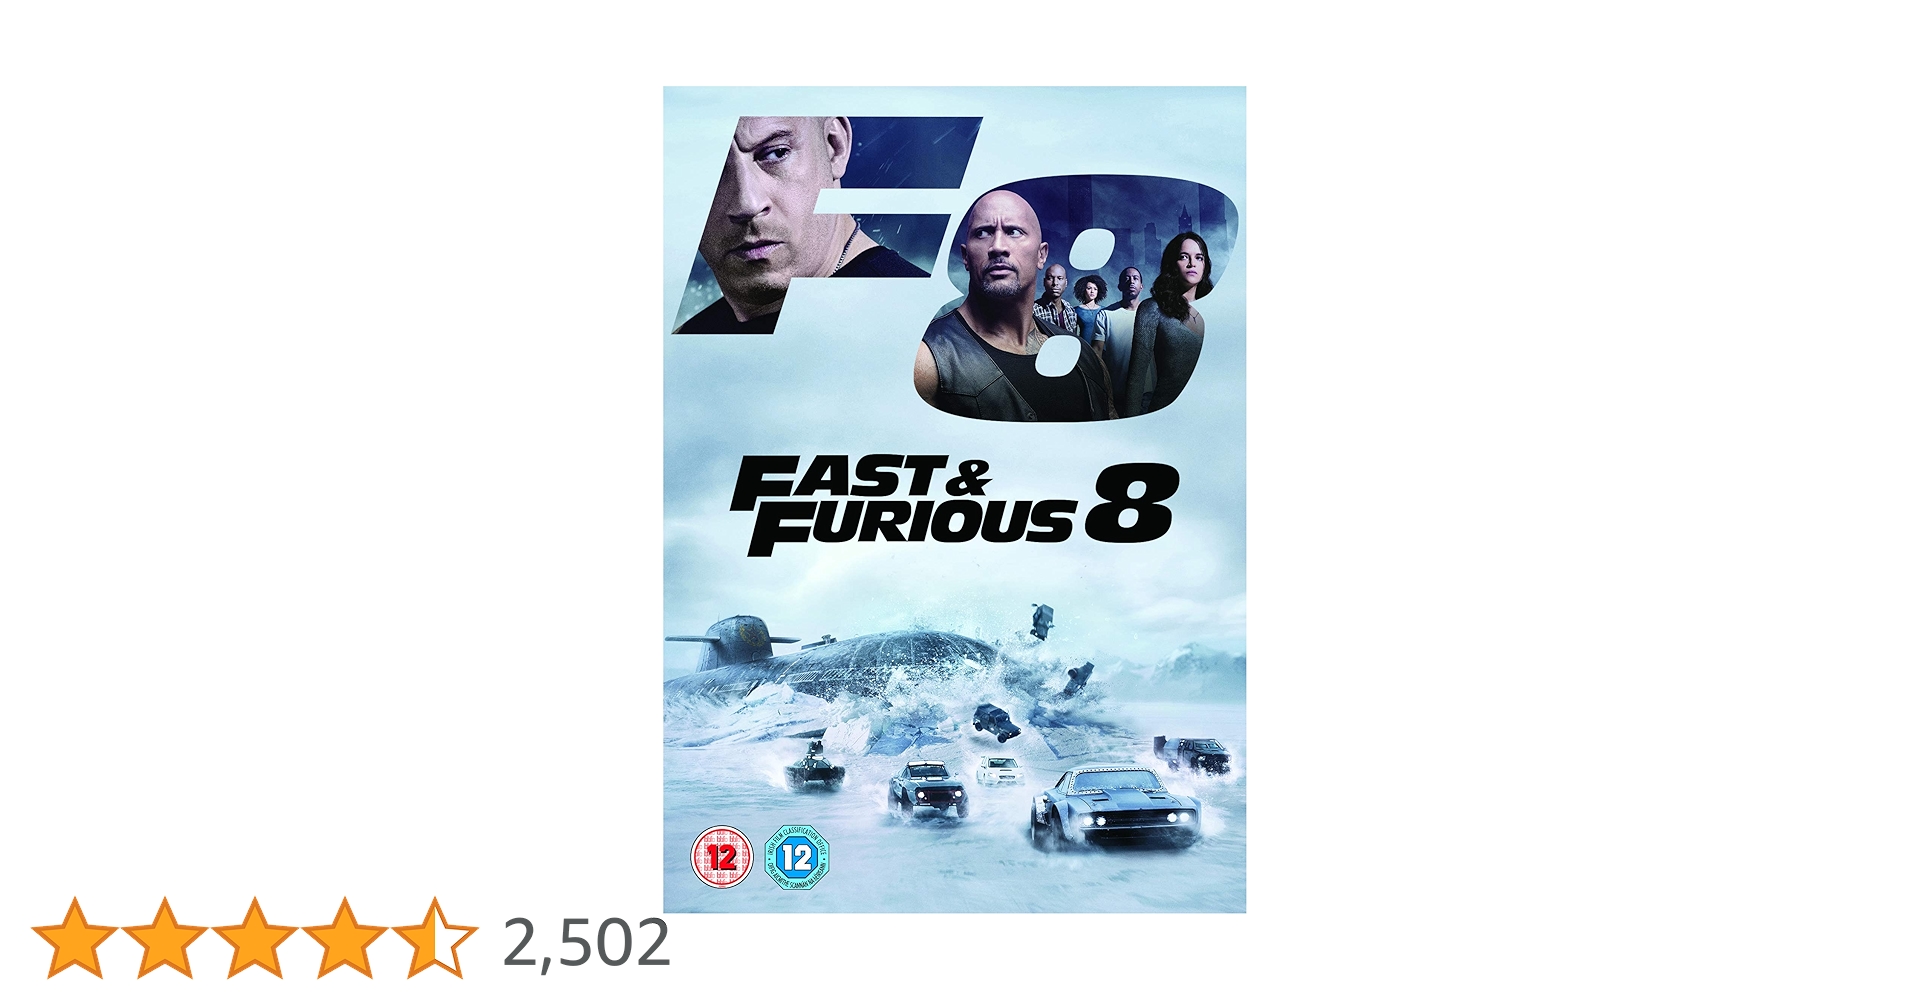Open the 2,502 ratings count
The width and height of the screenshot is (1910, 1000).
586,942
